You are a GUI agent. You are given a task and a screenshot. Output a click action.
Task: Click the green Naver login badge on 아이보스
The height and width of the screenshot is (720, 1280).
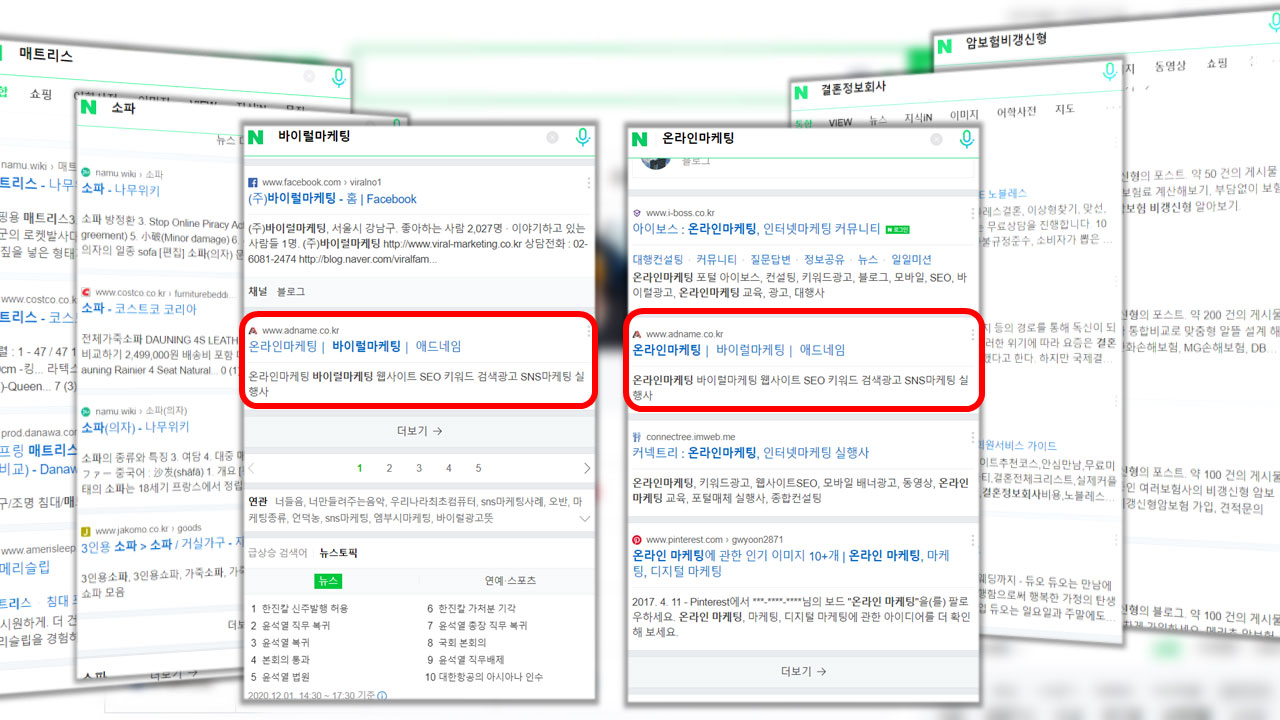(x=897, y=229)
